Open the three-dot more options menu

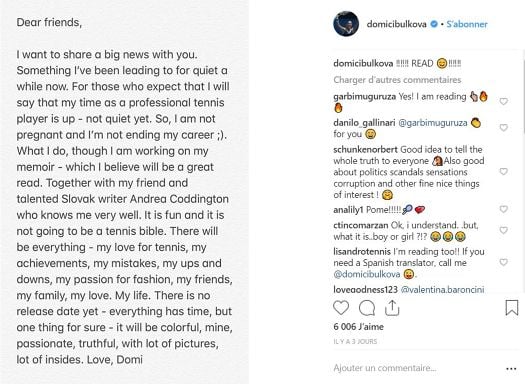(x=511, y=369)
